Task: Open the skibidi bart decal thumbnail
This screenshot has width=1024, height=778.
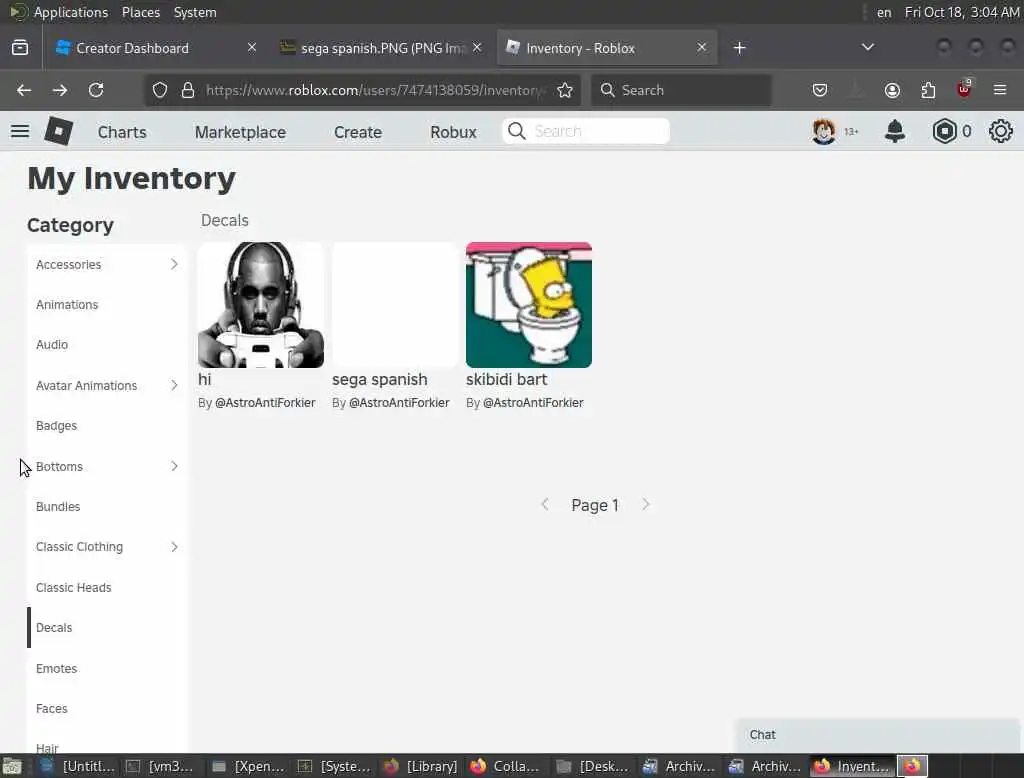Action: 529,305
